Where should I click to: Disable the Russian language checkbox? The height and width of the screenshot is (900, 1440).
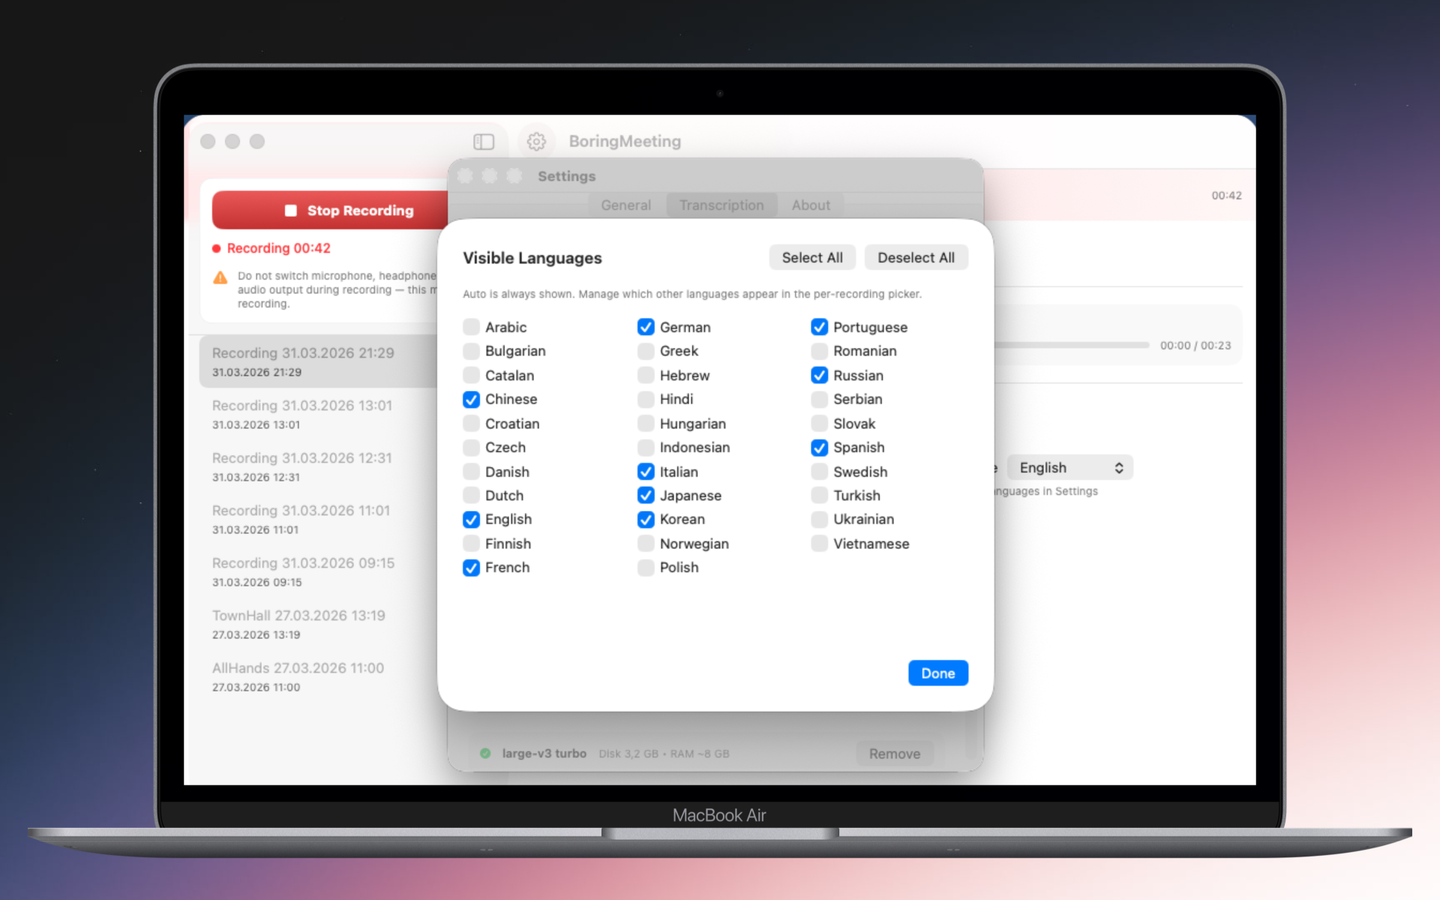click(x=819, y=375)
